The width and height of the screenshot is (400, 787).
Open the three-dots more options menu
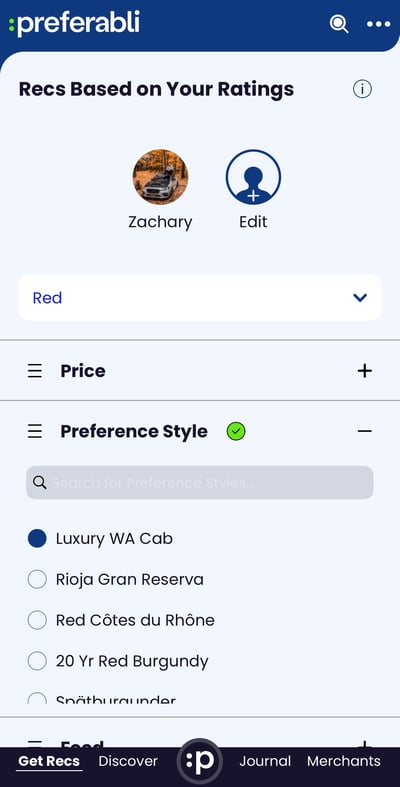click(x=378, y=24)
